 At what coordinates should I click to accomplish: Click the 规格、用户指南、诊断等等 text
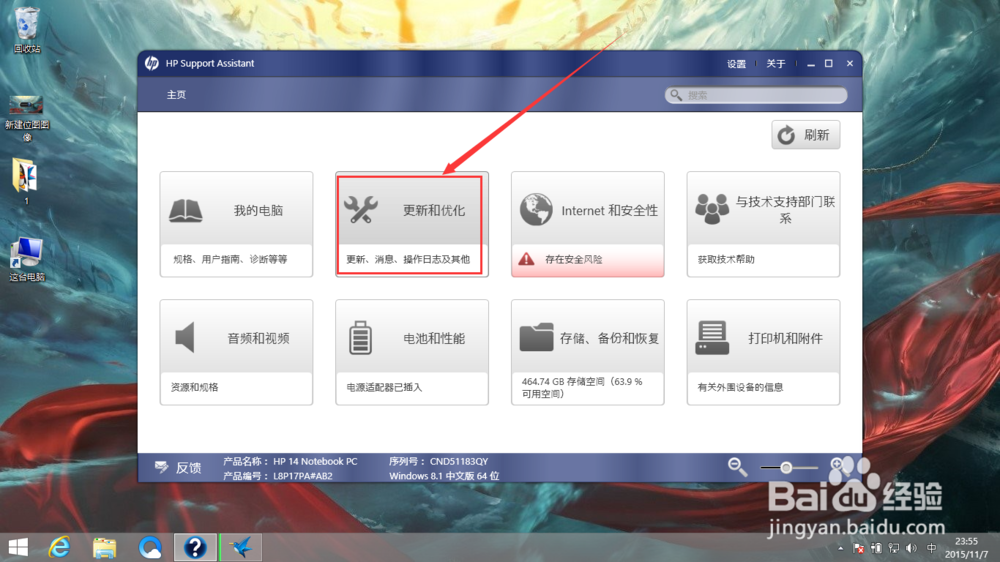pos(230,259)
